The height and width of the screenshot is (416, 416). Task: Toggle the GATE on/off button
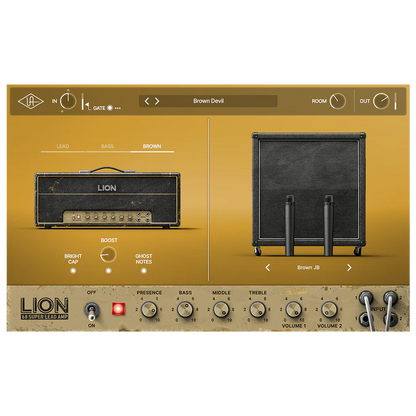[110, 108]
